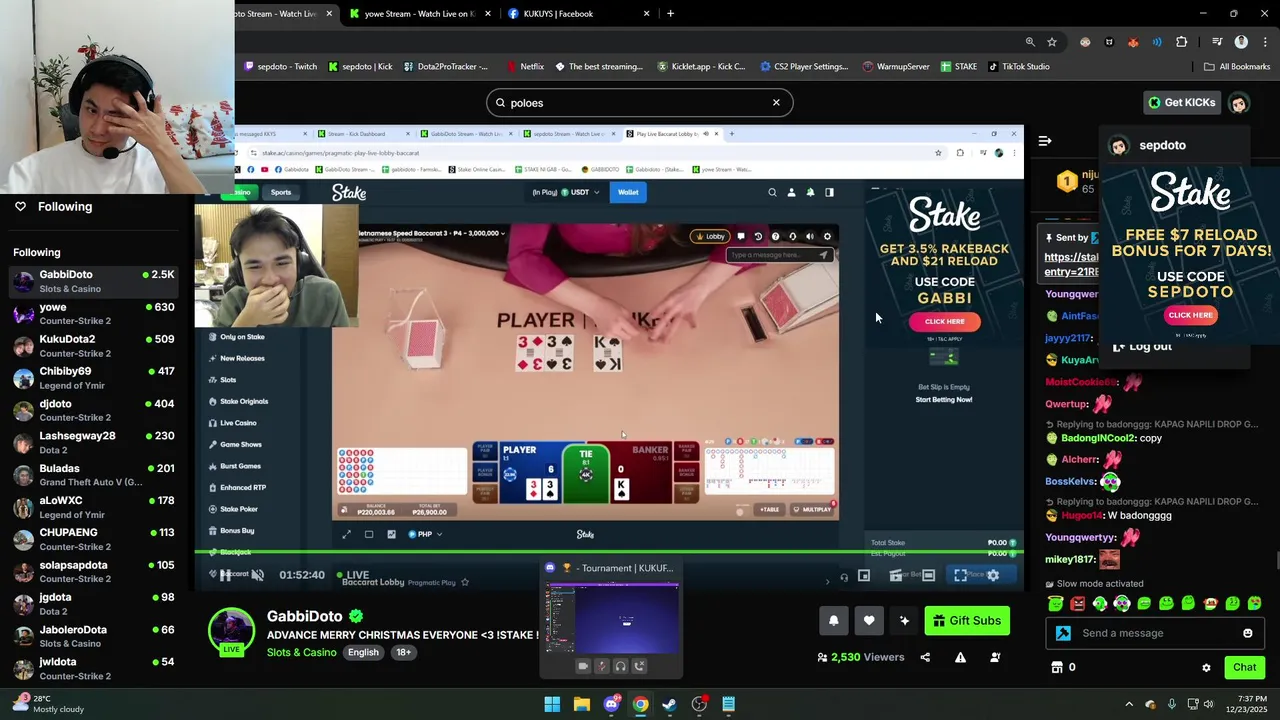
Task: Open KukuDota2 channel in Following list
Action: tap(95, 346)
